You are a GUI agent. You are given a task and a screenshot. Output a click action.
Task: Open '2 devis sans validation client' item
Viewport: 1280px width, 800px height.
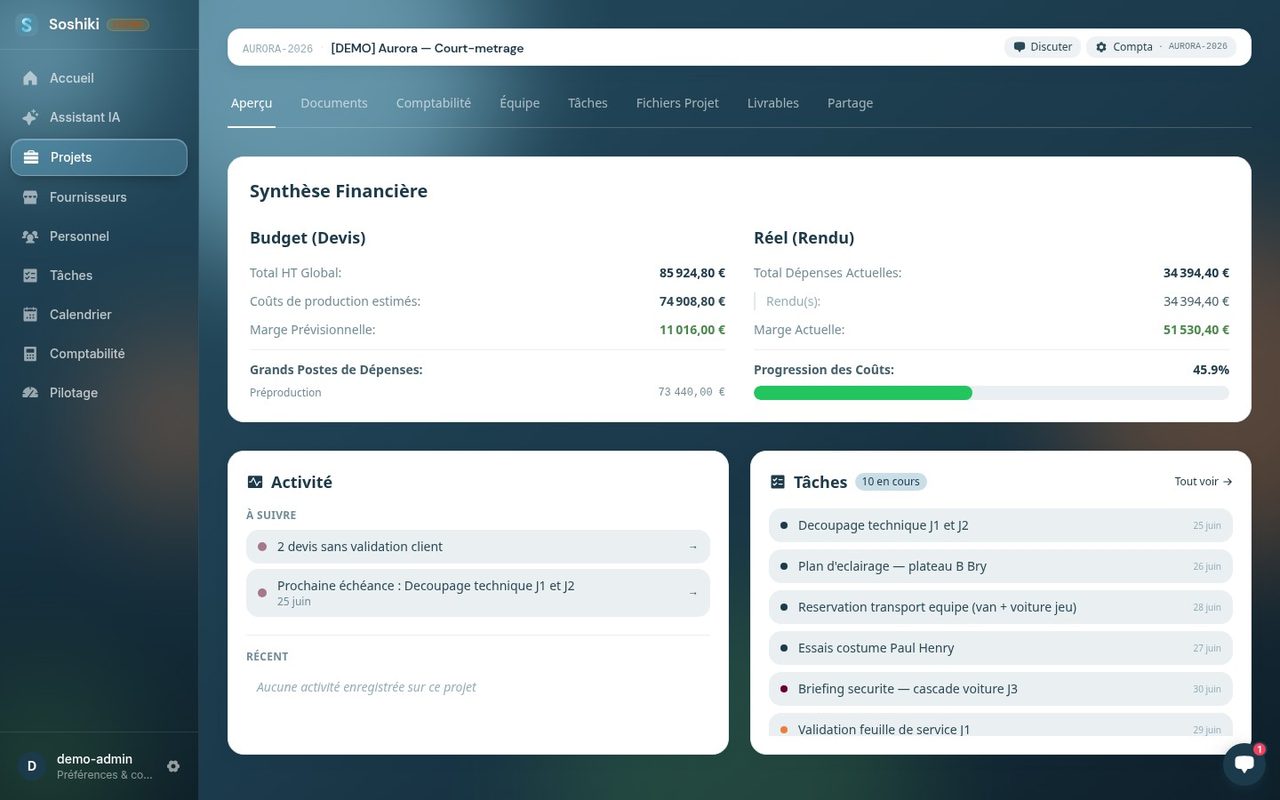[478, 547]
